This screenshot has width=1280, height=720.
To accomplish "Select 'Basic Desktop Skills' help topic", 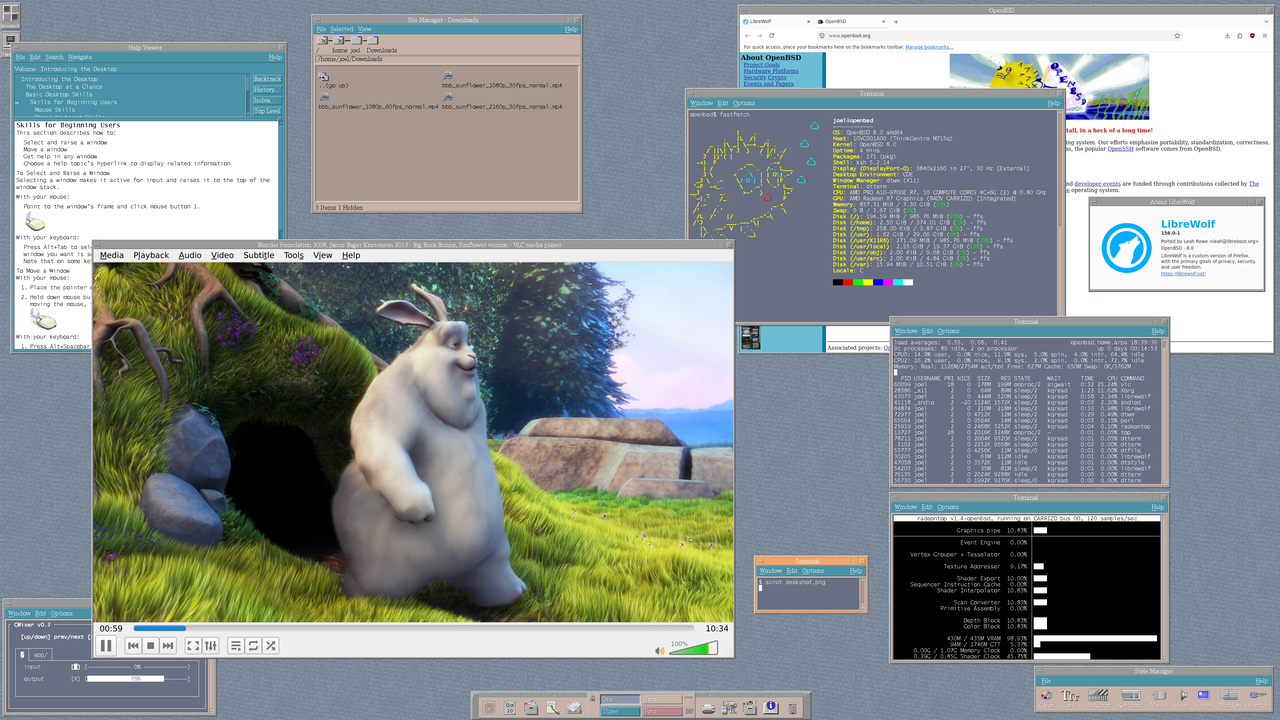I will pyautogui.click(x=59, y=94).
